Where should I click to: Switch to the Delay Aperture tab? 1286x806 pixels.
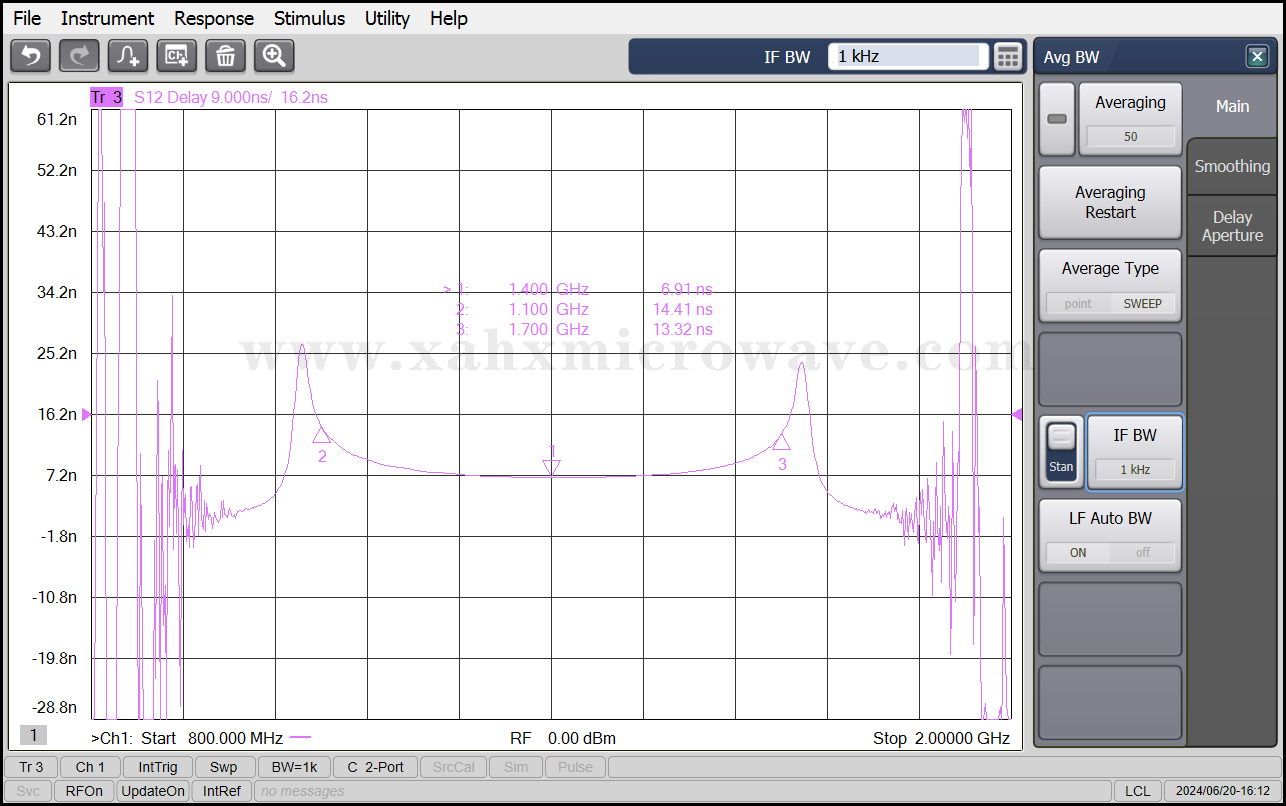tap(1232, 226)
